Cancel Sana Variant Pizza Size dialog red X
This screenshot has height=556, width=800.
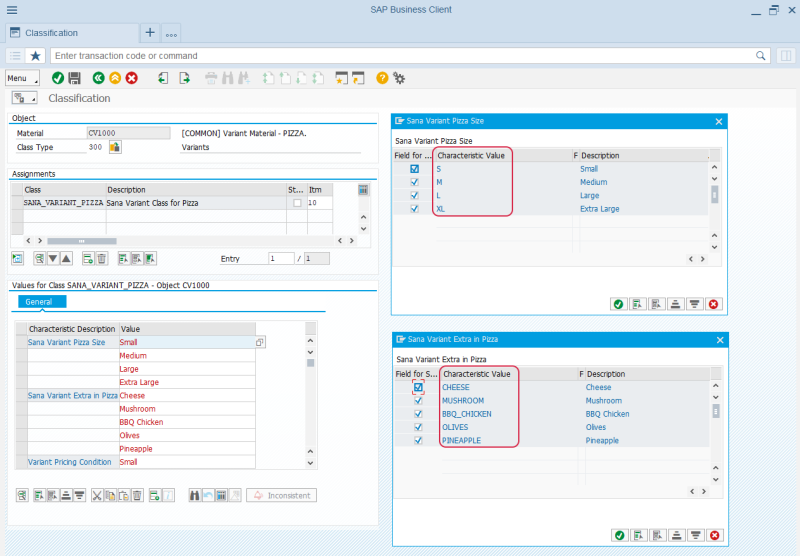tap(713, 305)
